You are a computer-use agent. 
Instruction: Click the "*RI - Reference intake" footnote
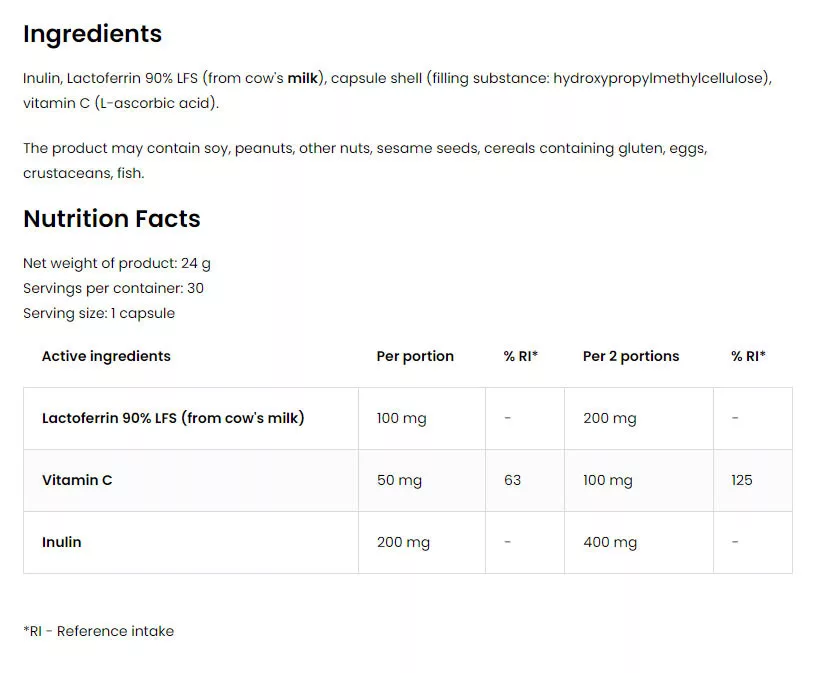pos(98,631)
